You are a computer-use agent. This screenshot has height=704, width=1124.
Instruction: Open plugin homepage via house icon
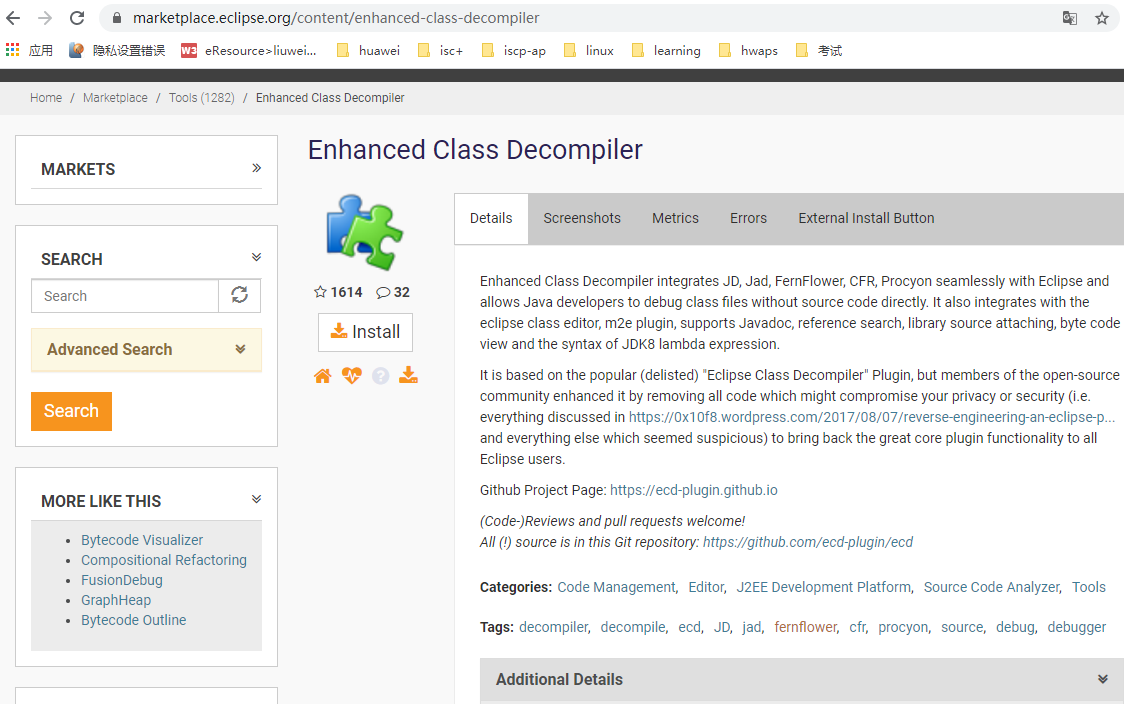323,376
